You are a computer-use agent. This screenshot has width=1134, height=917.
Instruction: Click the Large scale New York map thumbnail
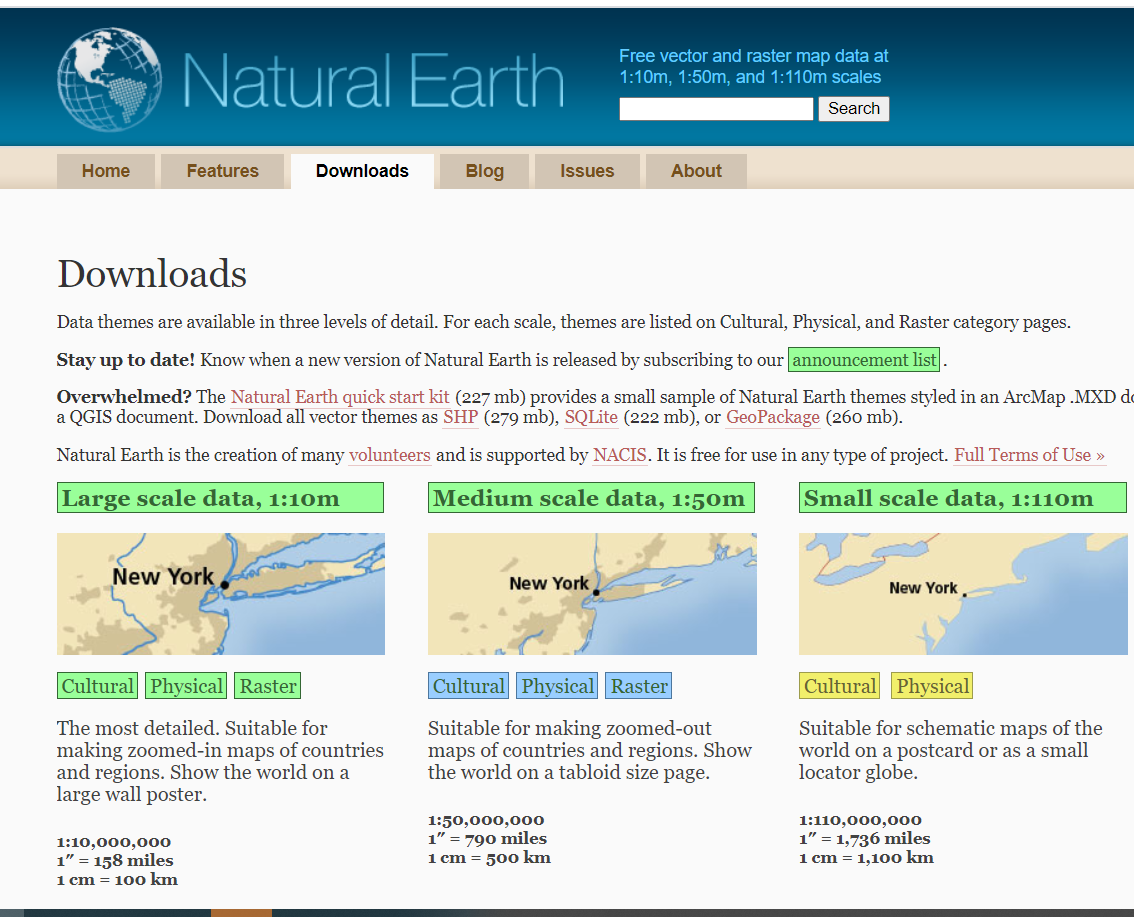tap(220, 594)
